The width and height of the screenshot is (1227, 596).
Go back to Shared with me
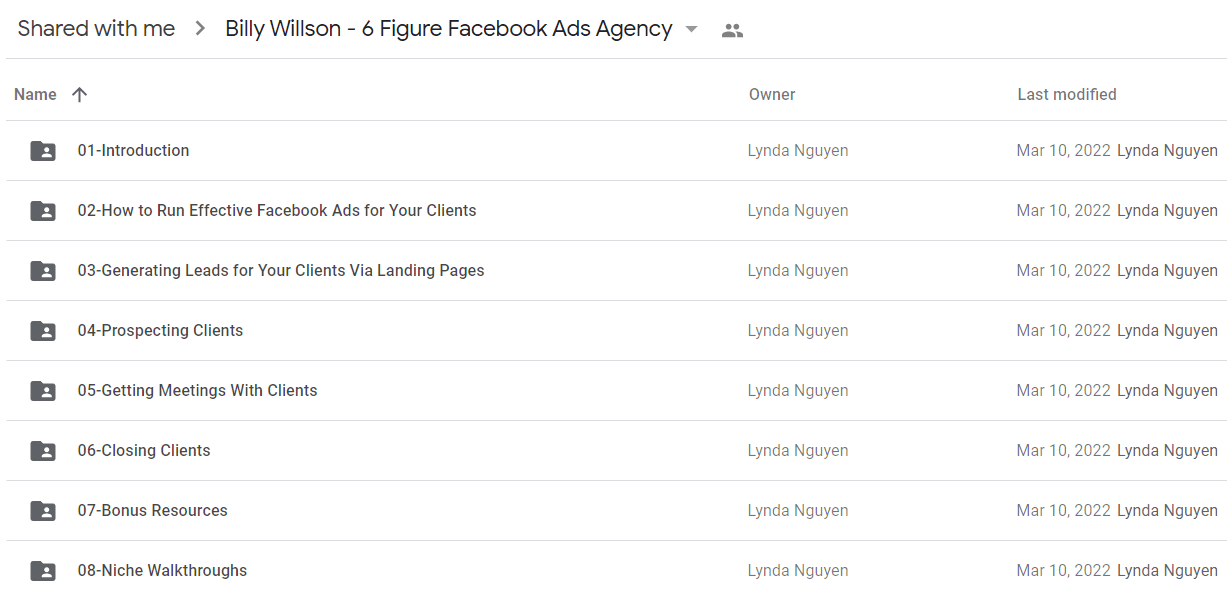pyautogui.click(x=96, y=29)
